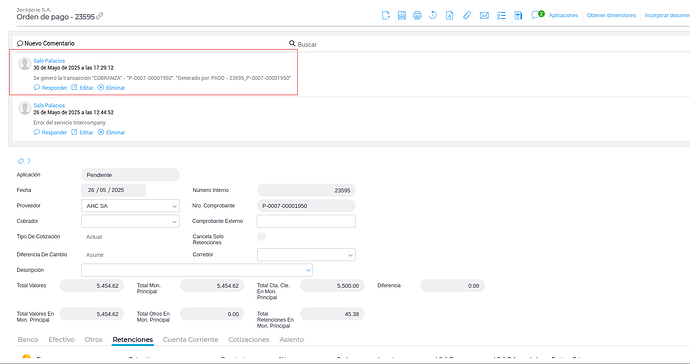Click the icon next to the checklist icon
The image size is (690, 364).
(518, 15)
